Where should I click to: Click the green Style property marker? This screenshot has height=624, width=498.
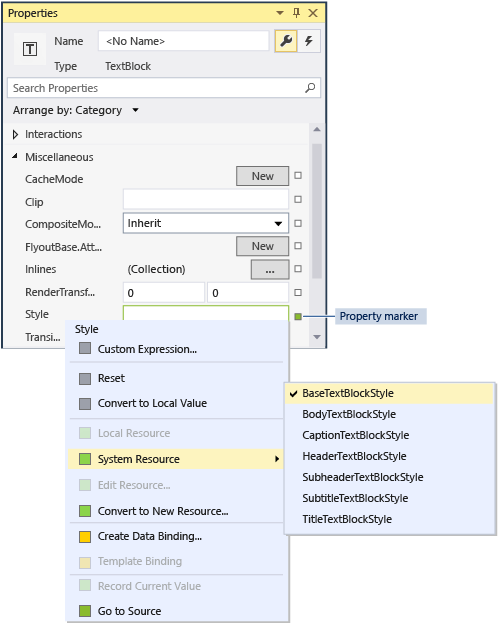(x=298, y=317)
